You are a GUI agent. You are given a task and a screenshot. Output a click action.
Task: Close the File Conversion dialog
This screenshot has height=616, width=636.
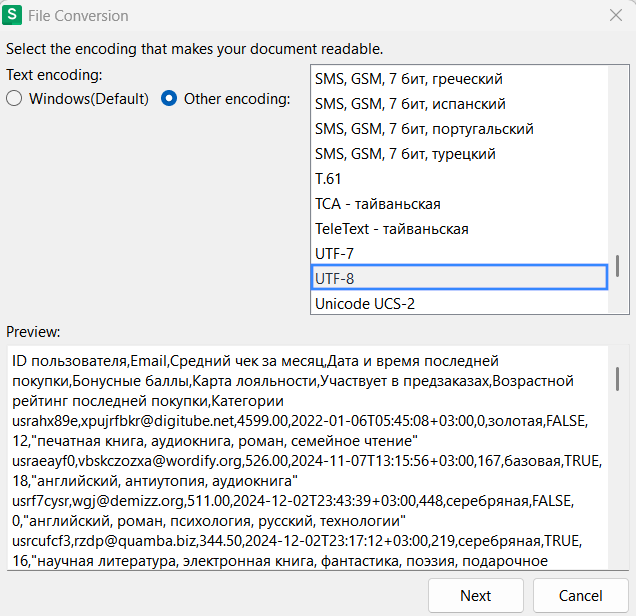[x=616, y=16]
